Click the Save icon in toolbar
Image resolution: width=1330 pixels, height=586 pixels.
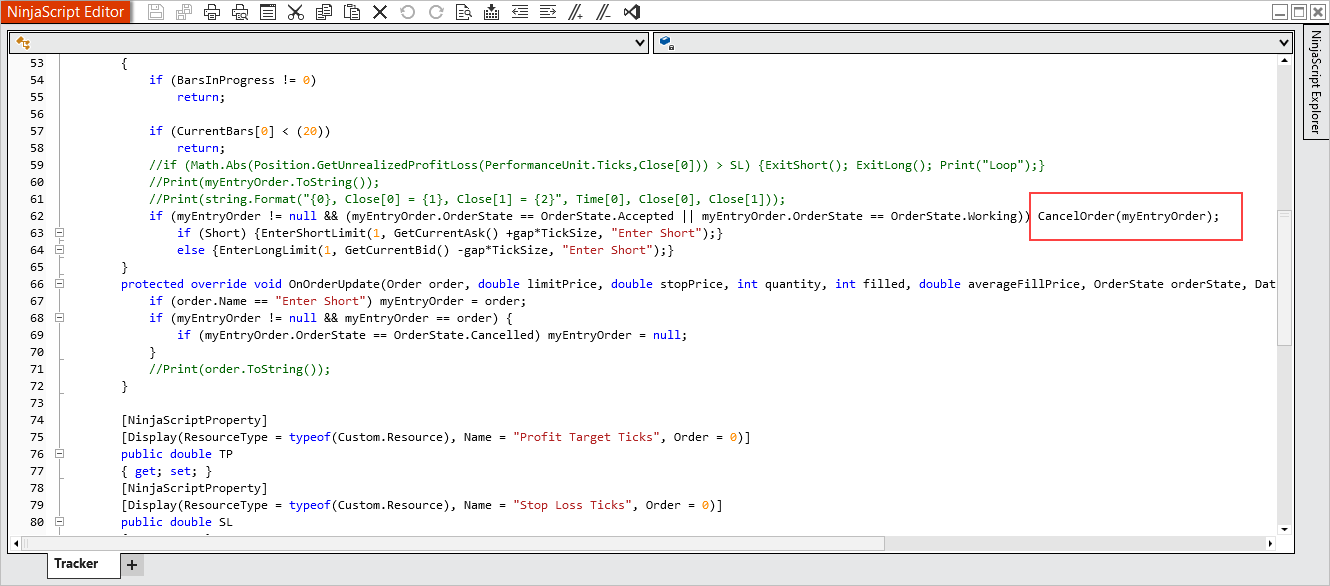pos(155,13)
